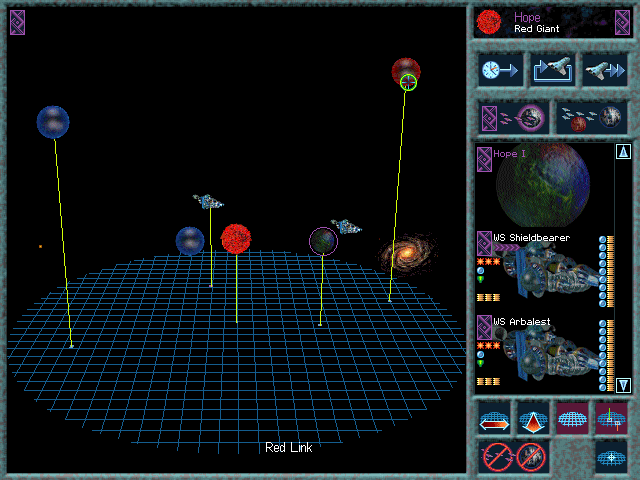Click the purple emblem beside WS Arbalest
The width and height of the screenshot is (640, 480).
click(484, 327)
